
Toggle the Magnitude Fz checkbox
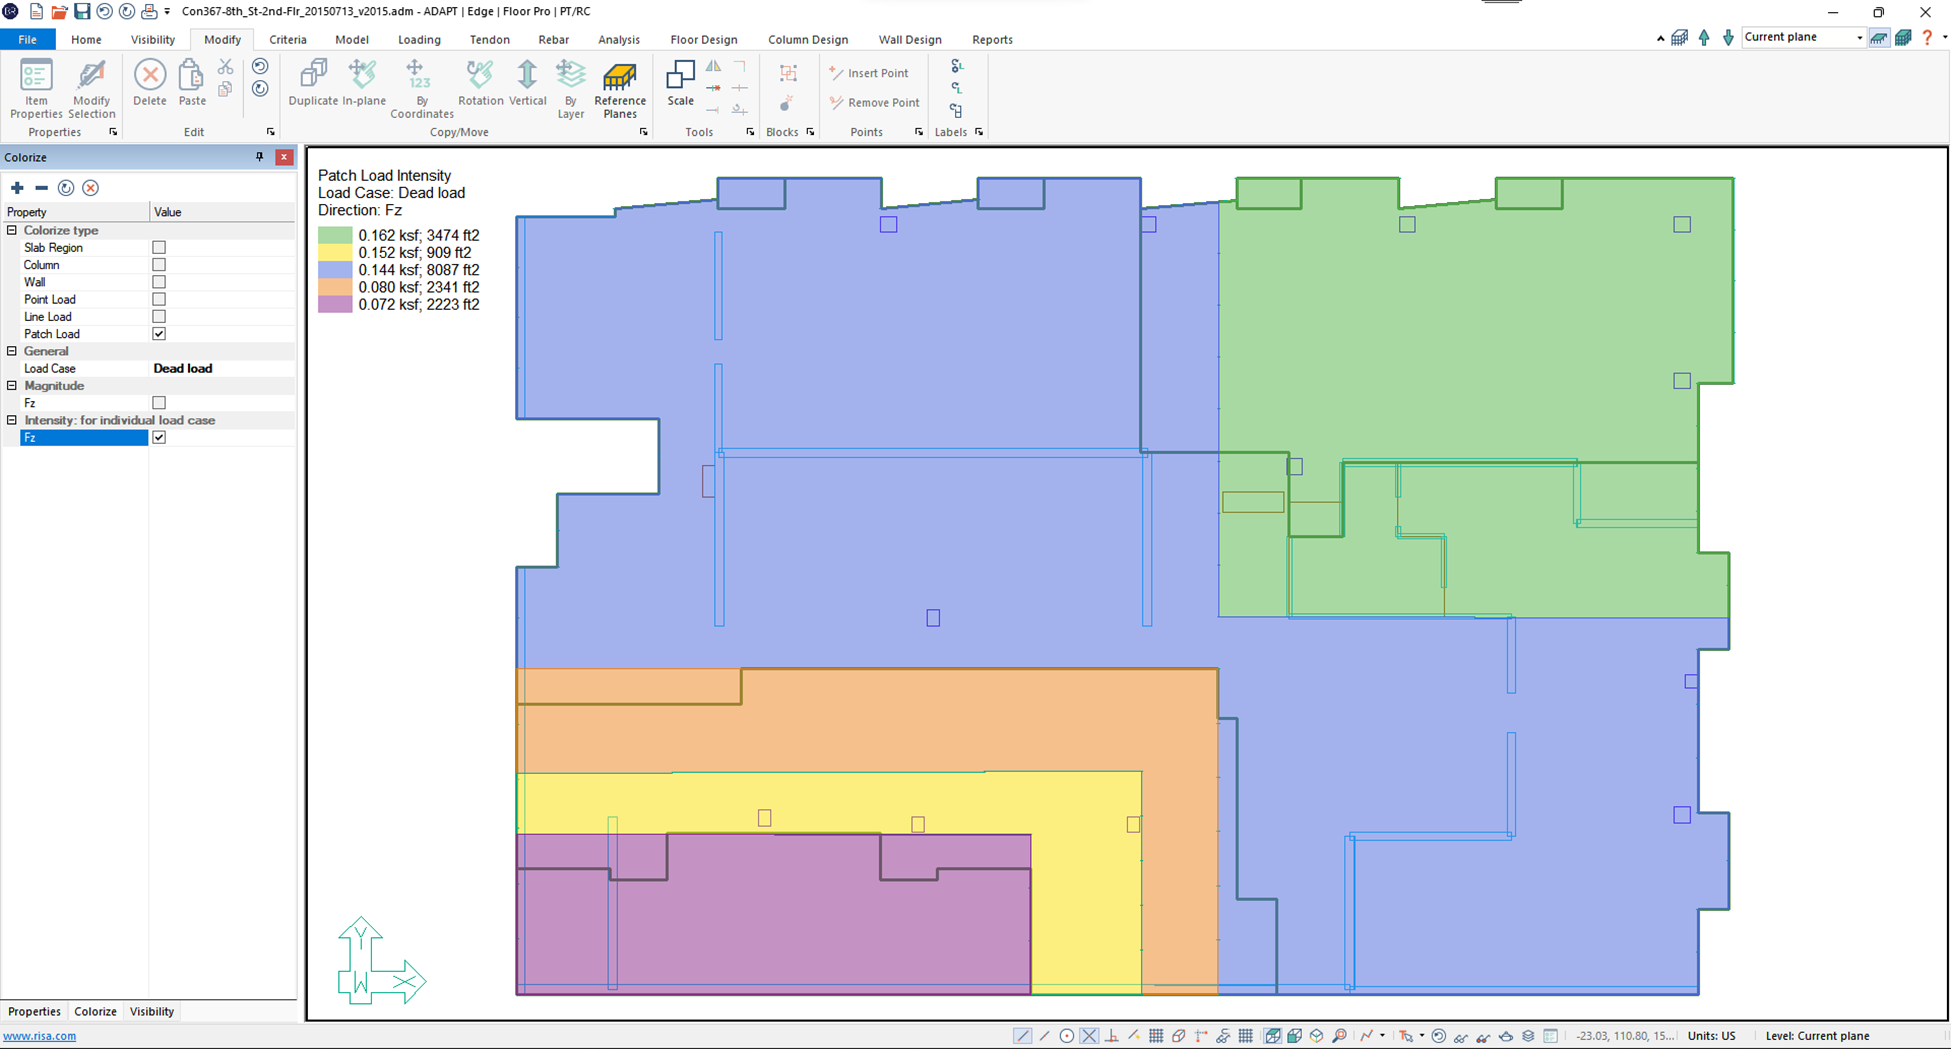(x=159, y=403)
